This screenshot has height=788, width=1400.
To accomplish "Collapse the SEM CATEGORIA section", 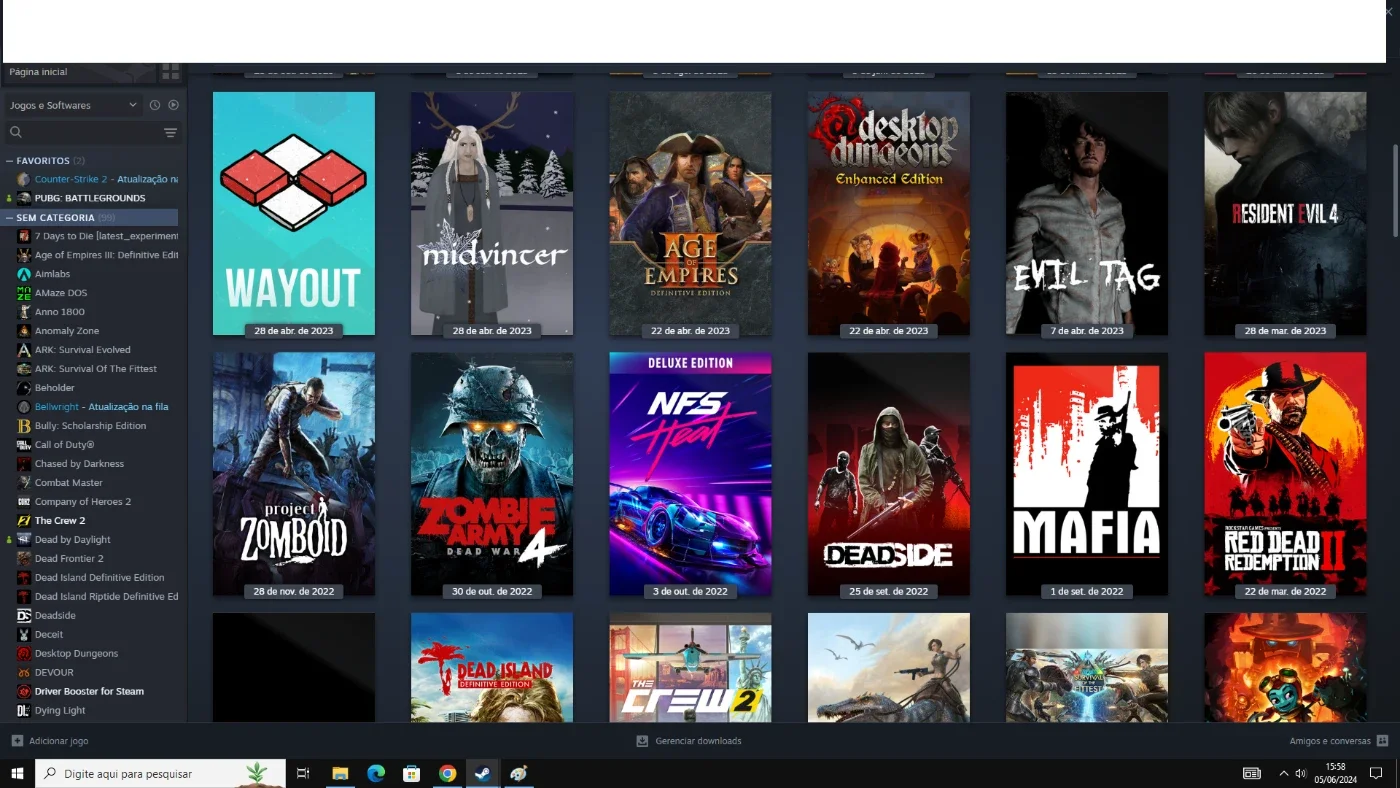I will (10, 218).
